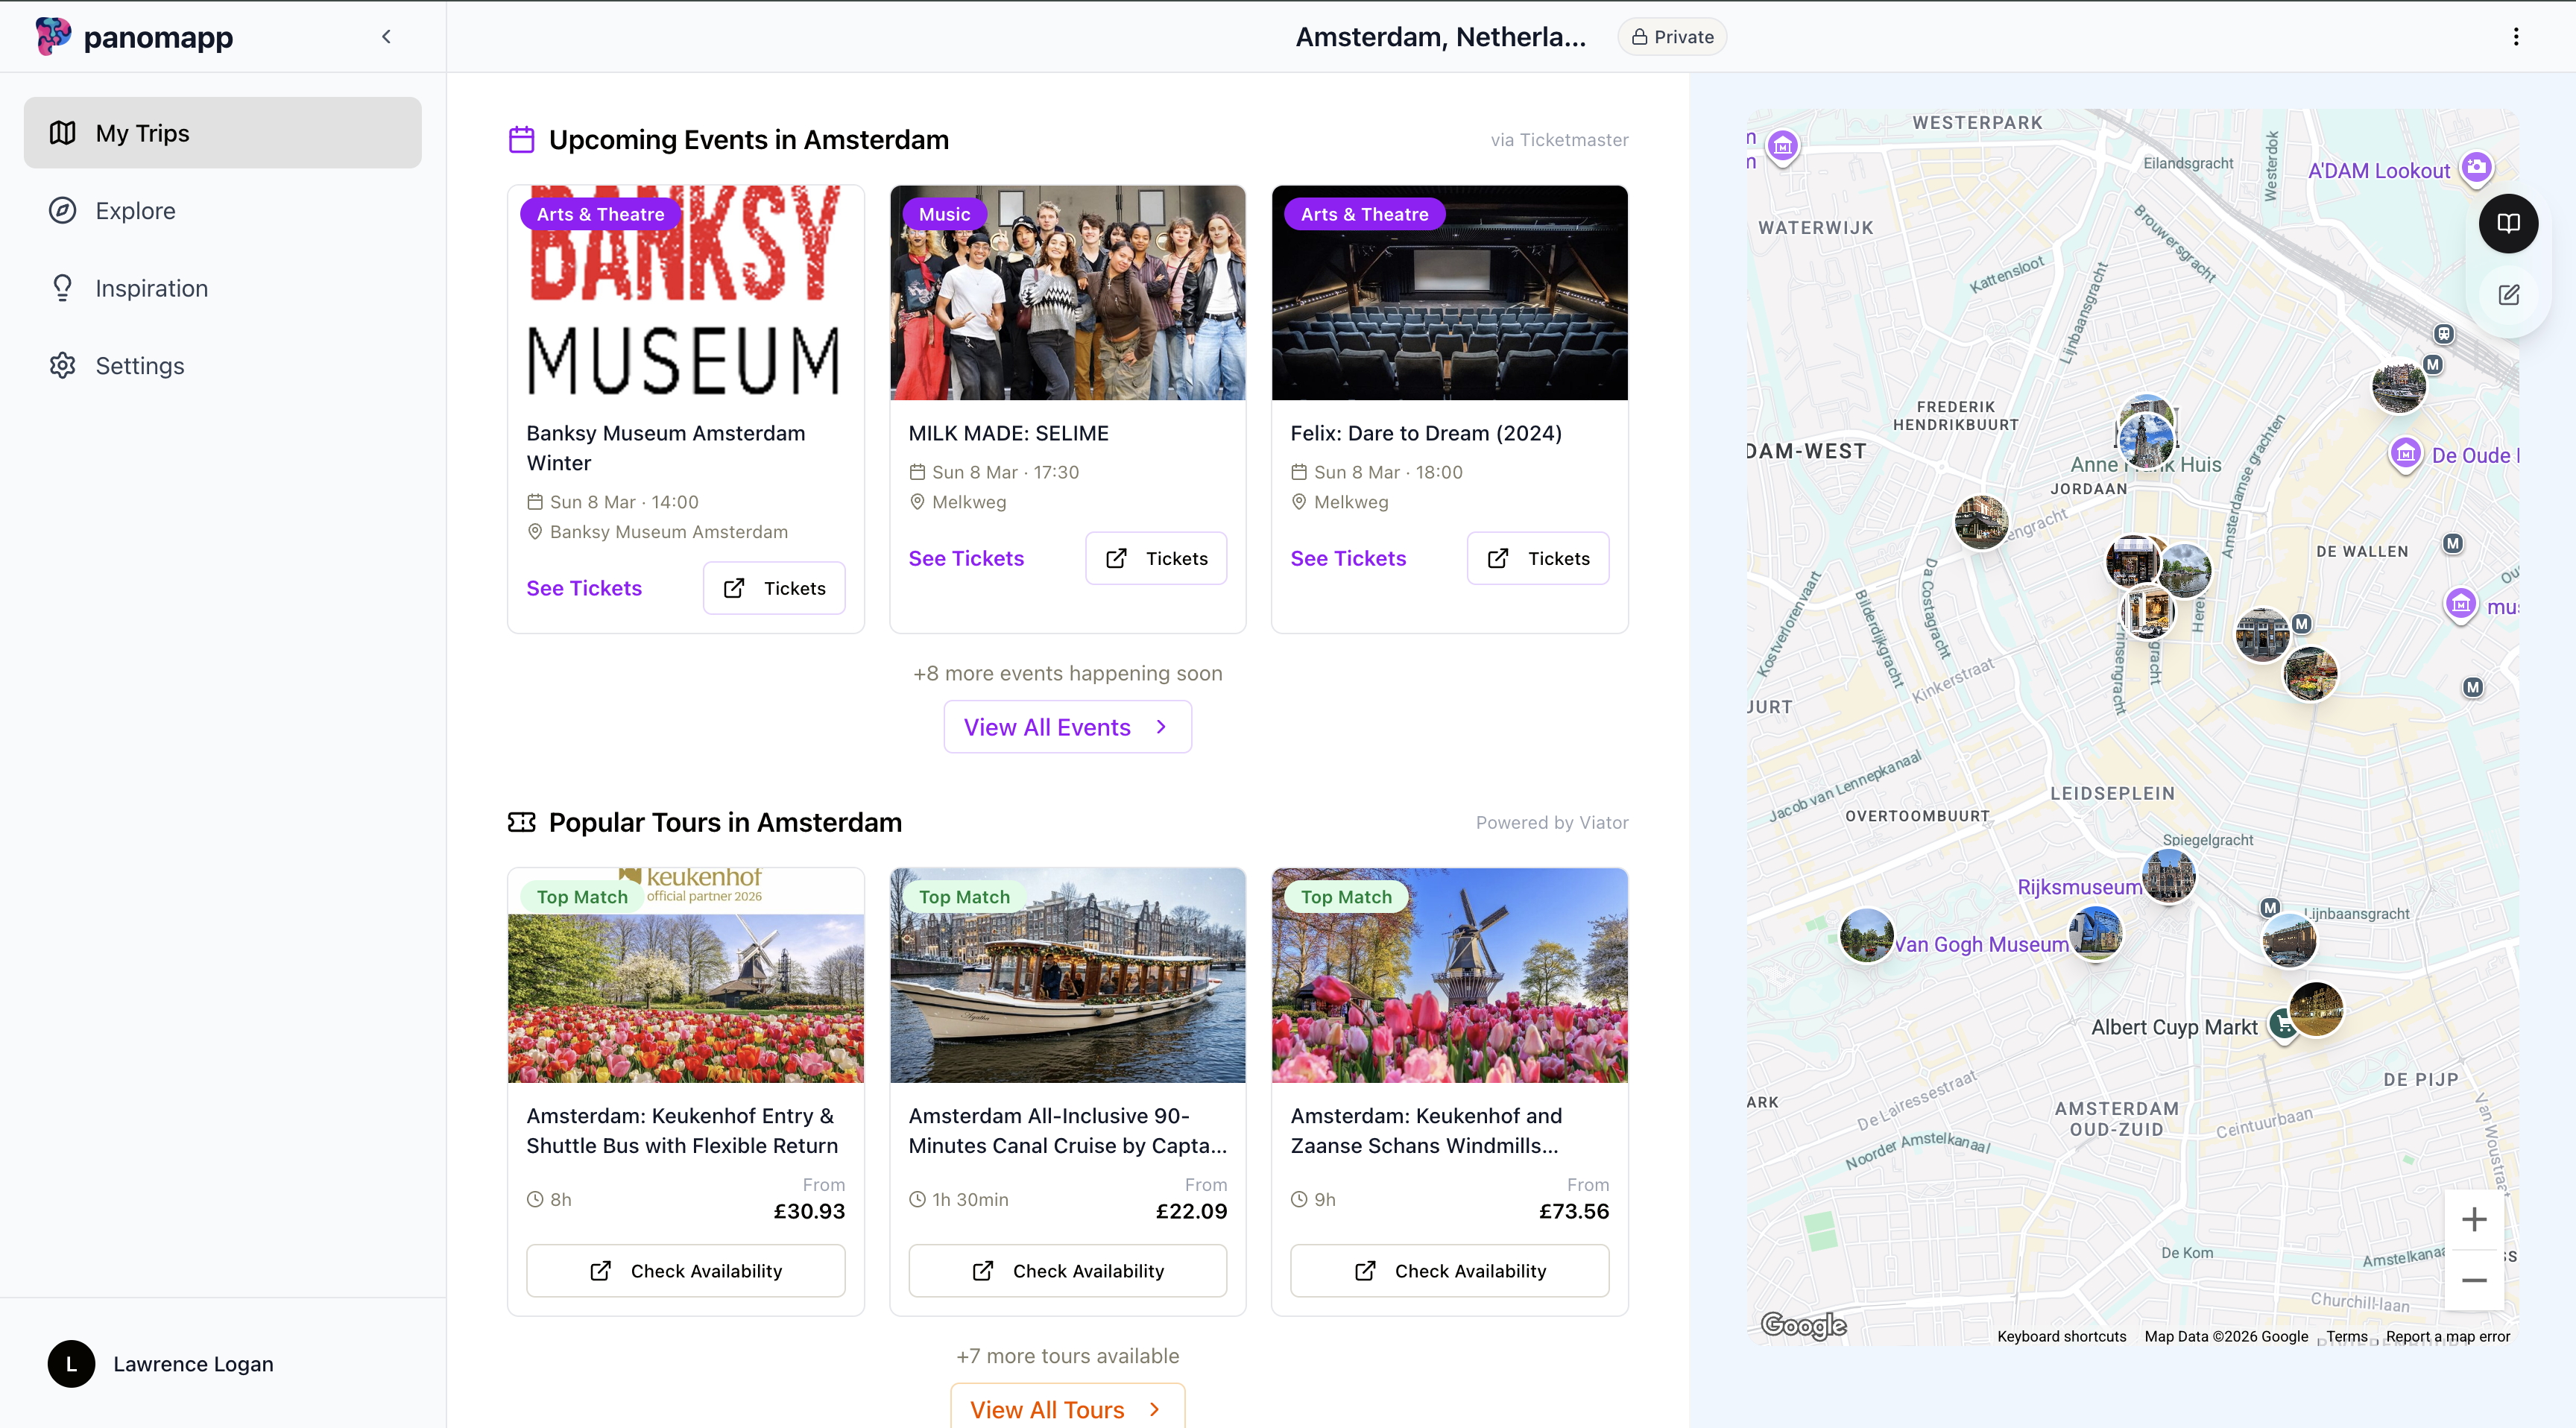Viewport: 2576px width, 1428px height.
Task: Open Keyboard shortcuts on the map
Action: (2061, 1337)
